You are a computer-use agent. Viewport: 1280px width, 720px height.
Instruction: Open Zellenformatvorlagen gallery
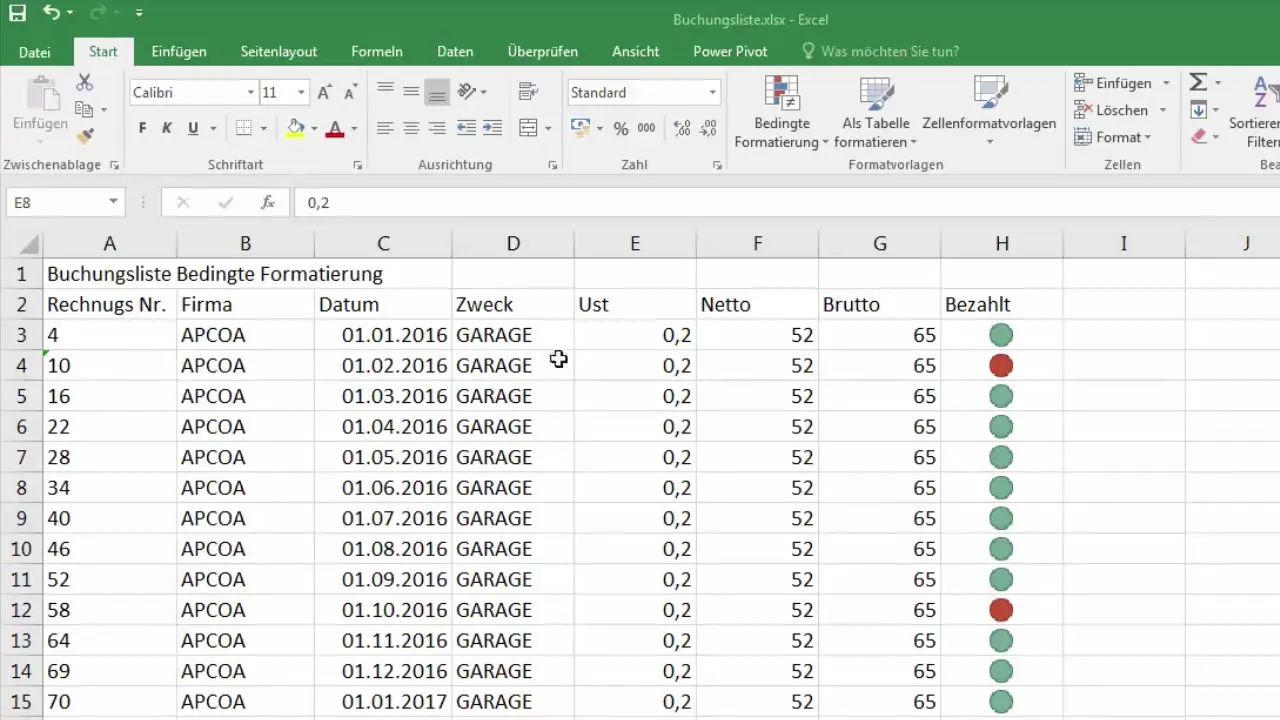click(989, 112)
